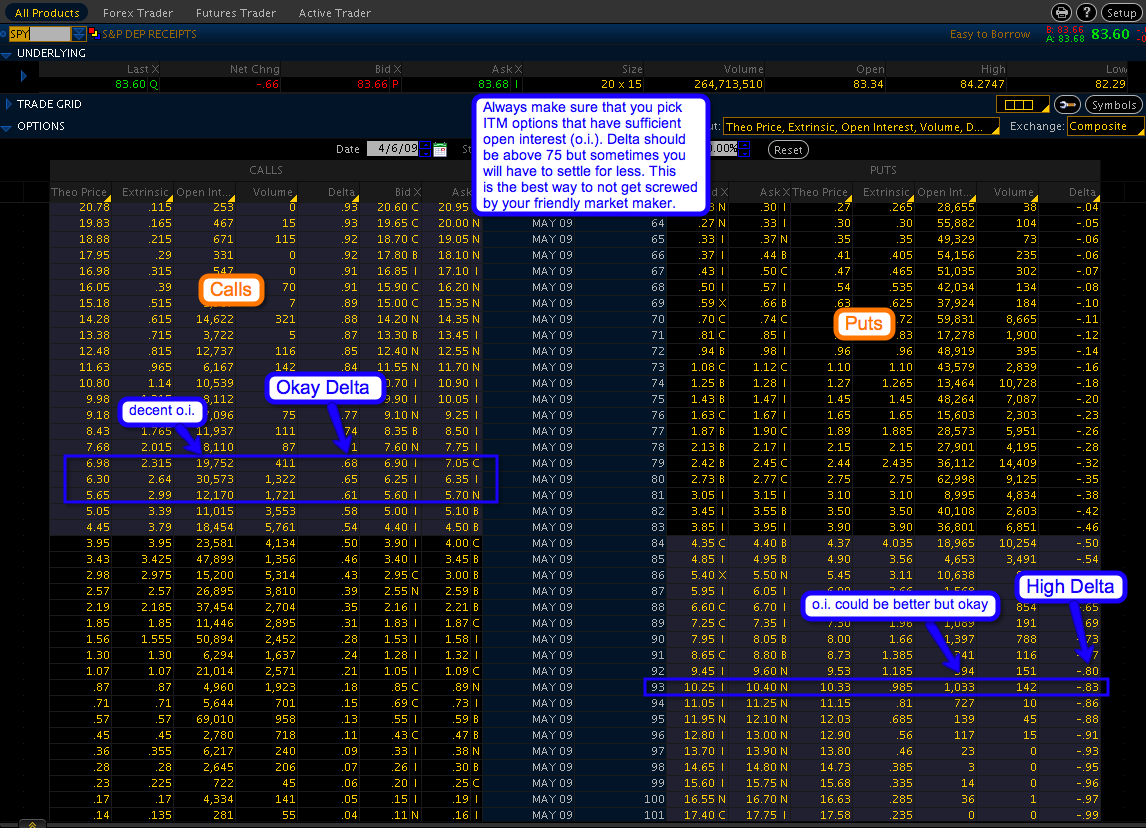Collapse the Options section
Image resolution: width=1146 pixels, height=828 pixels.
pos(9,126)
